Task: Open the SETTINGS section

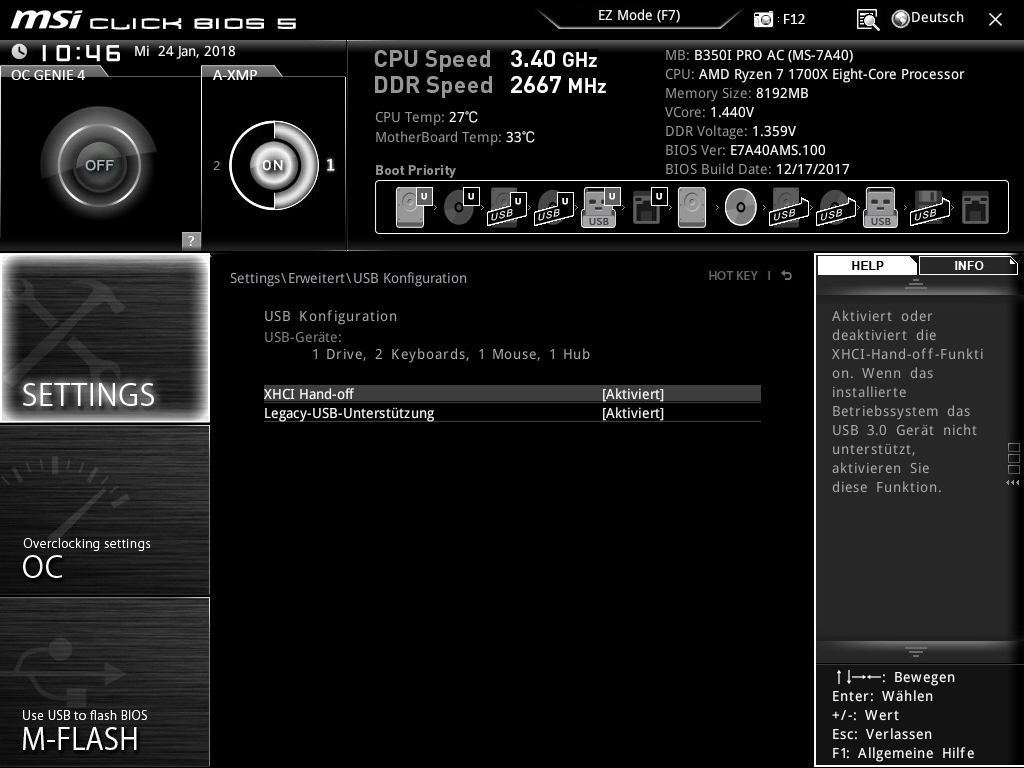Action: click(105, 338)
